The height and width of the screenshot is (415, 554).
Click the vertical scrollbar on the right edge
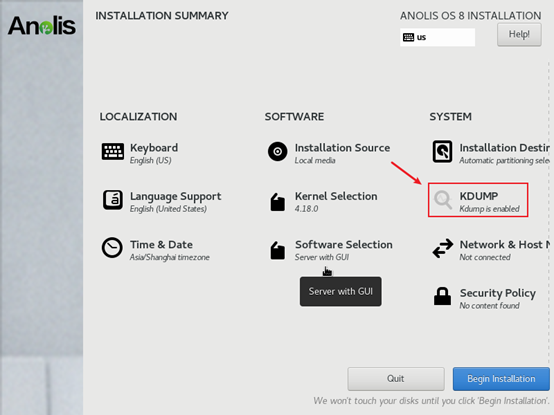[x=549, y=212]
